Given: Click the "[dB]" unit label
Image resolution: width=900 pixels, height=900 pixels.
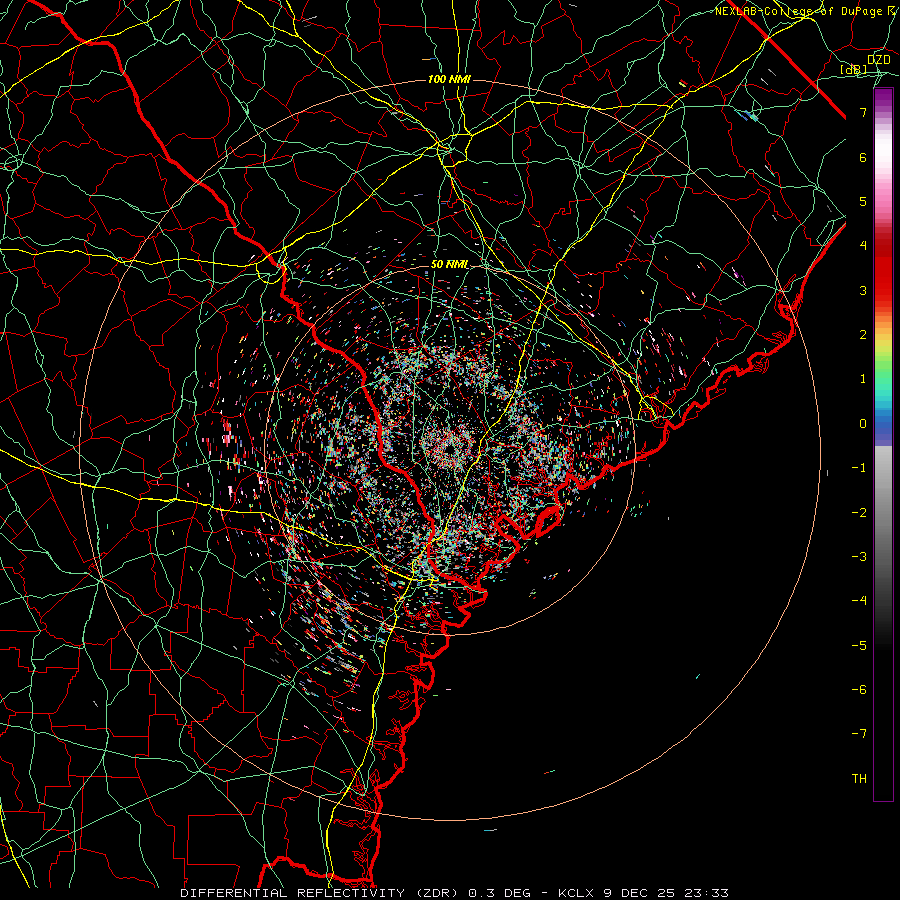Looking at the screenshot, I should coord(854,69).
